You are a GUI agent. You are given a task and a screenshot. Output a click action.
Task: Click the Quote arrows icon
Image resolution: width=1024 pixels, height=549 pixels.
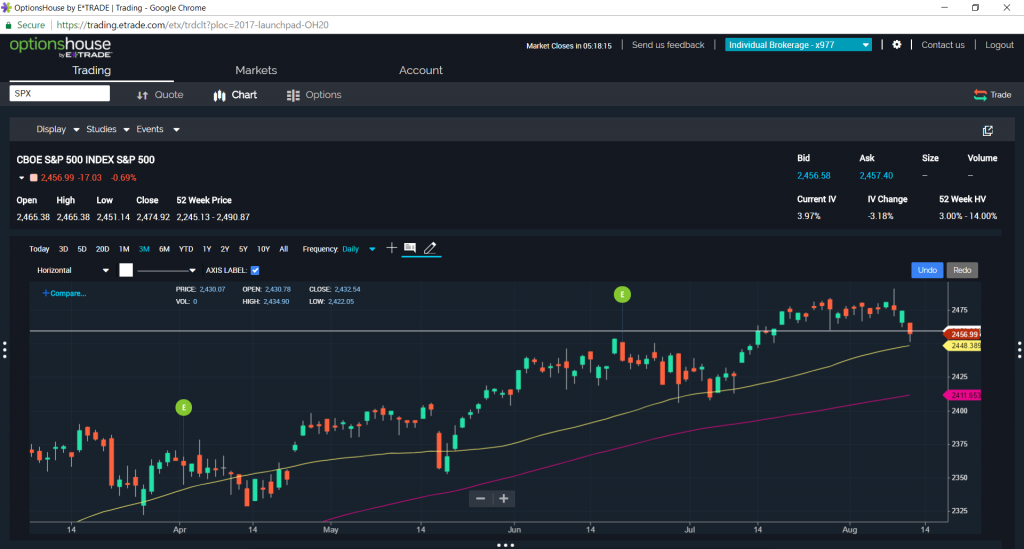coord(142,95)
